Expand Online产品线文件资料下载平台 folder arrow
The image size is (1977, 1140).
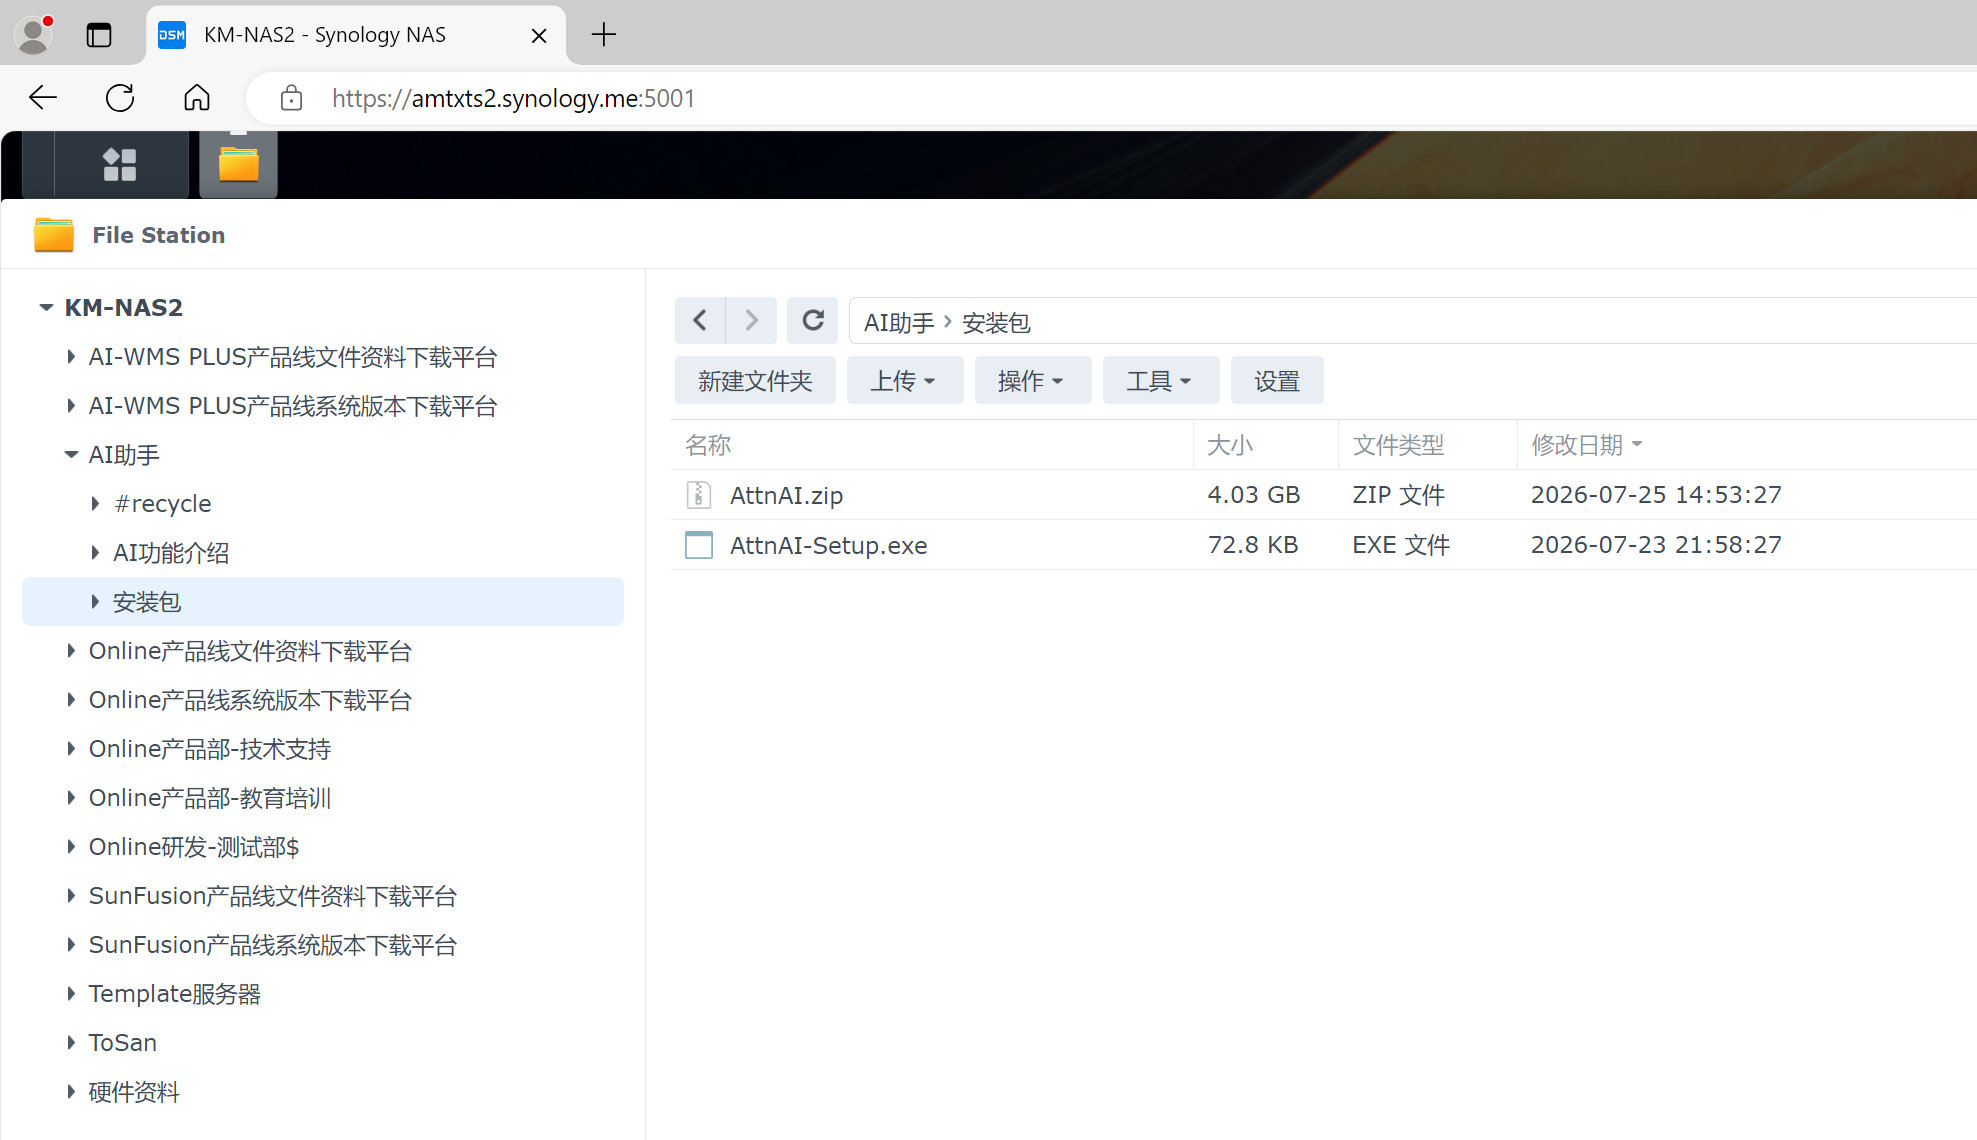pos(71,650)
